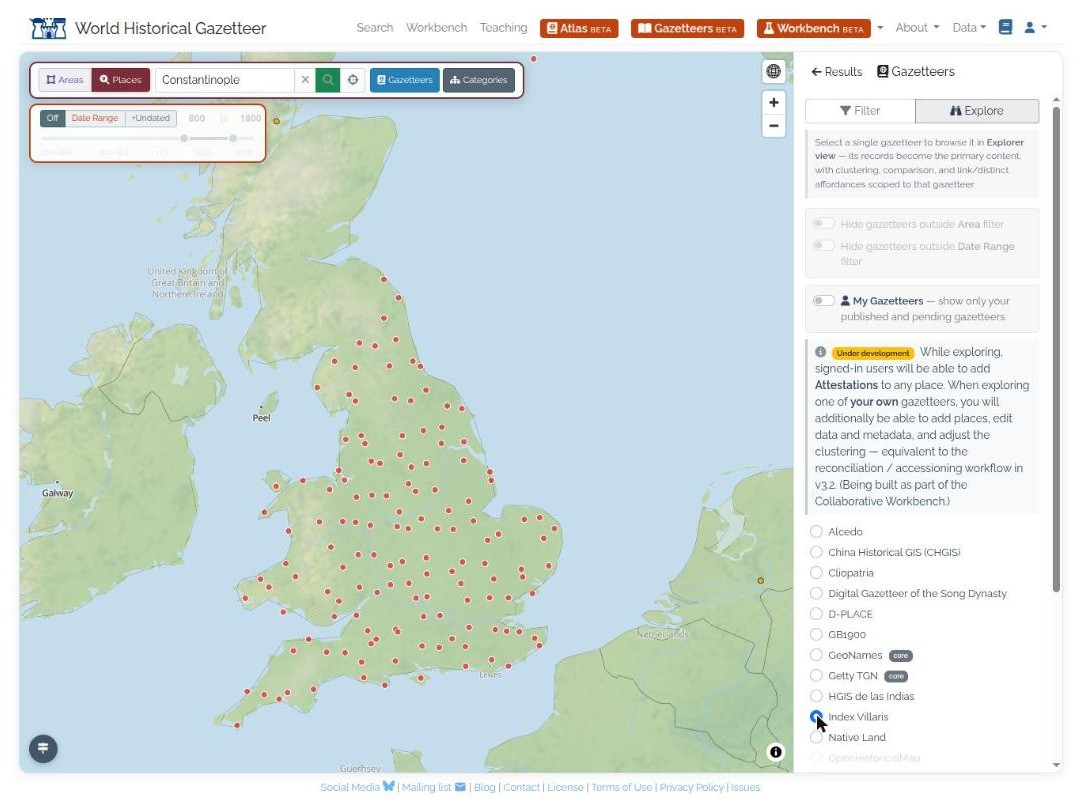
Task: Run search with the green magnifier button
Action: point(328,80)
